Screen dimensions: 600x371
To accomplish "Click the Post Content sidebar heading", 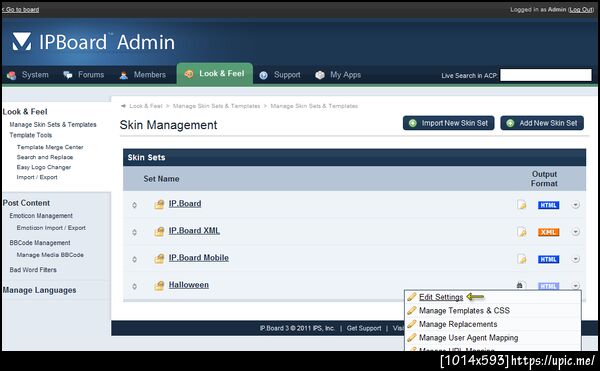I will point(26,203).
